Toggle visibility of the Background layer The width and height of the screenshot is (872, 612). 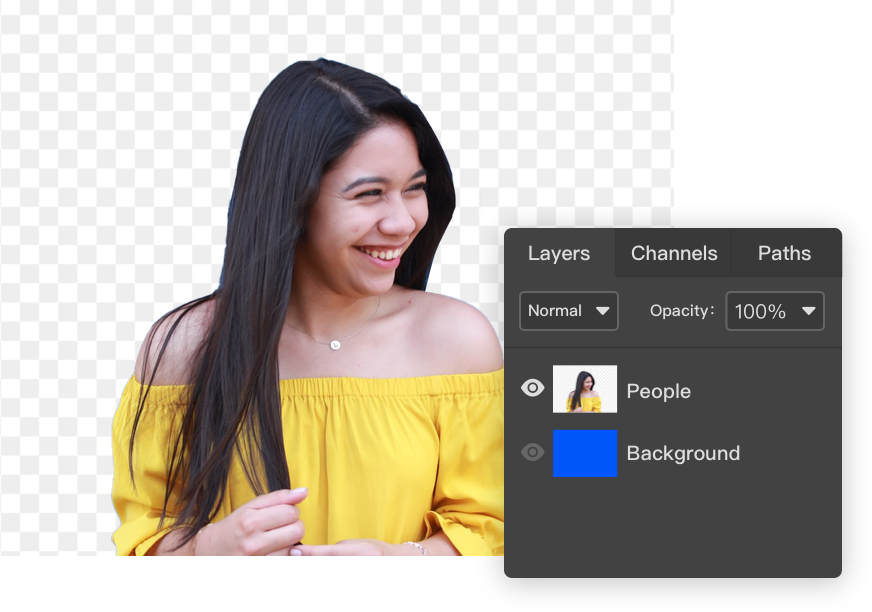coord(532,453)
